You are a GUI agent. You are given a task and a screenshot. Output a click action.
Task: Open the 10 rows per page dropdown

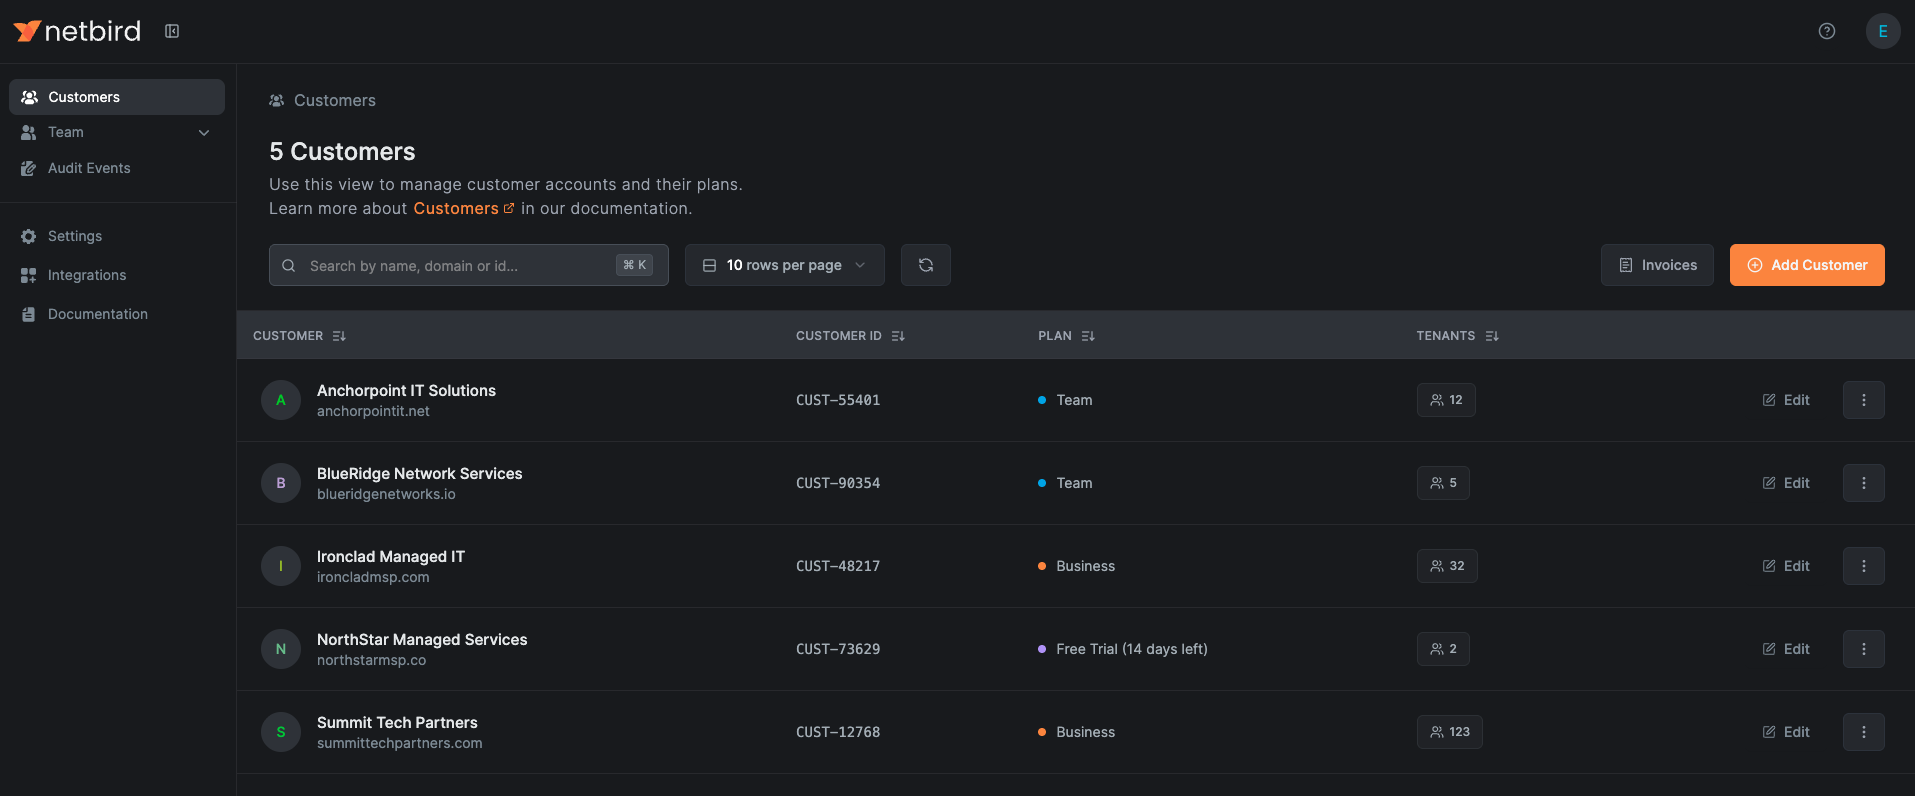tap(785, 265)
